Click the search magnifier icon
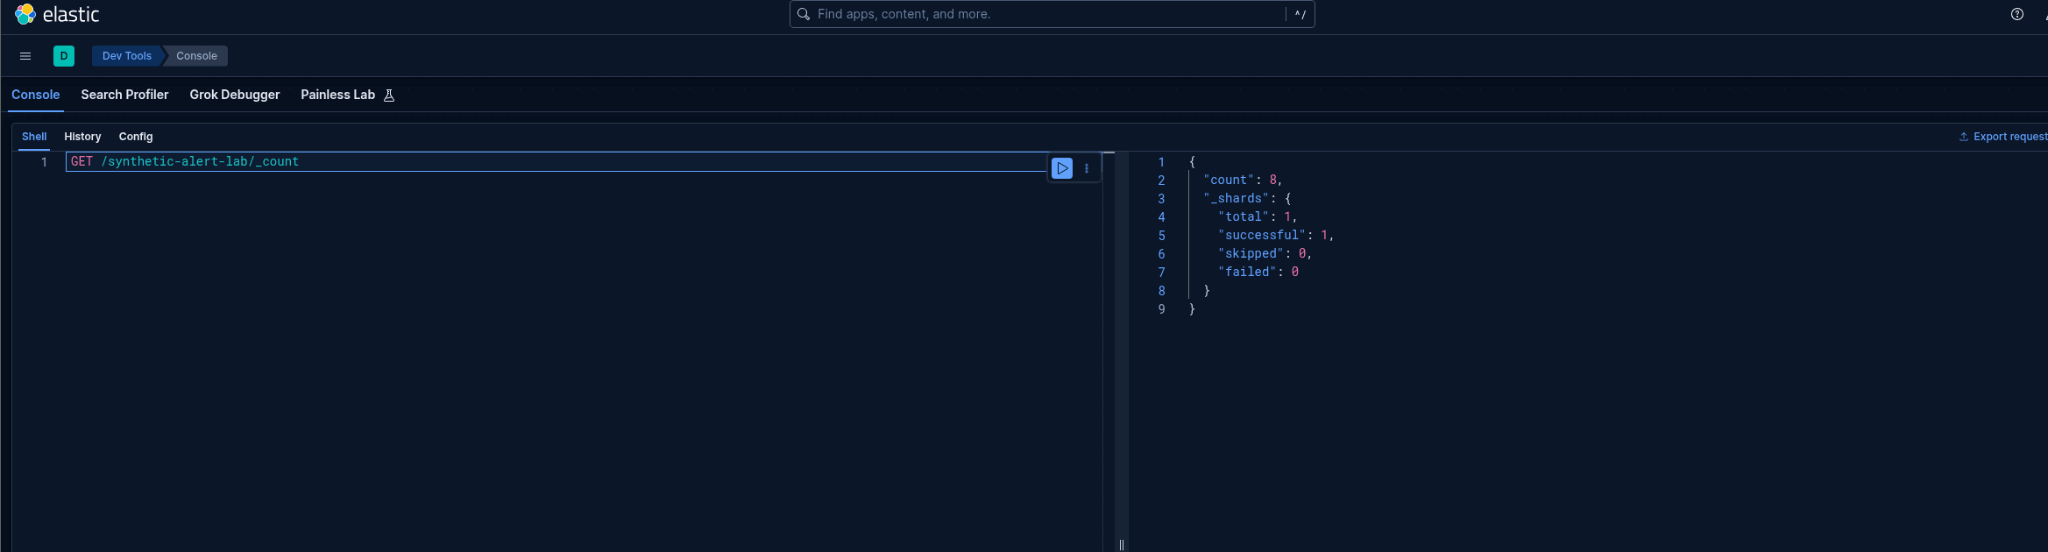The height and width of the screenshot is (552, 2048). point(803,14)
